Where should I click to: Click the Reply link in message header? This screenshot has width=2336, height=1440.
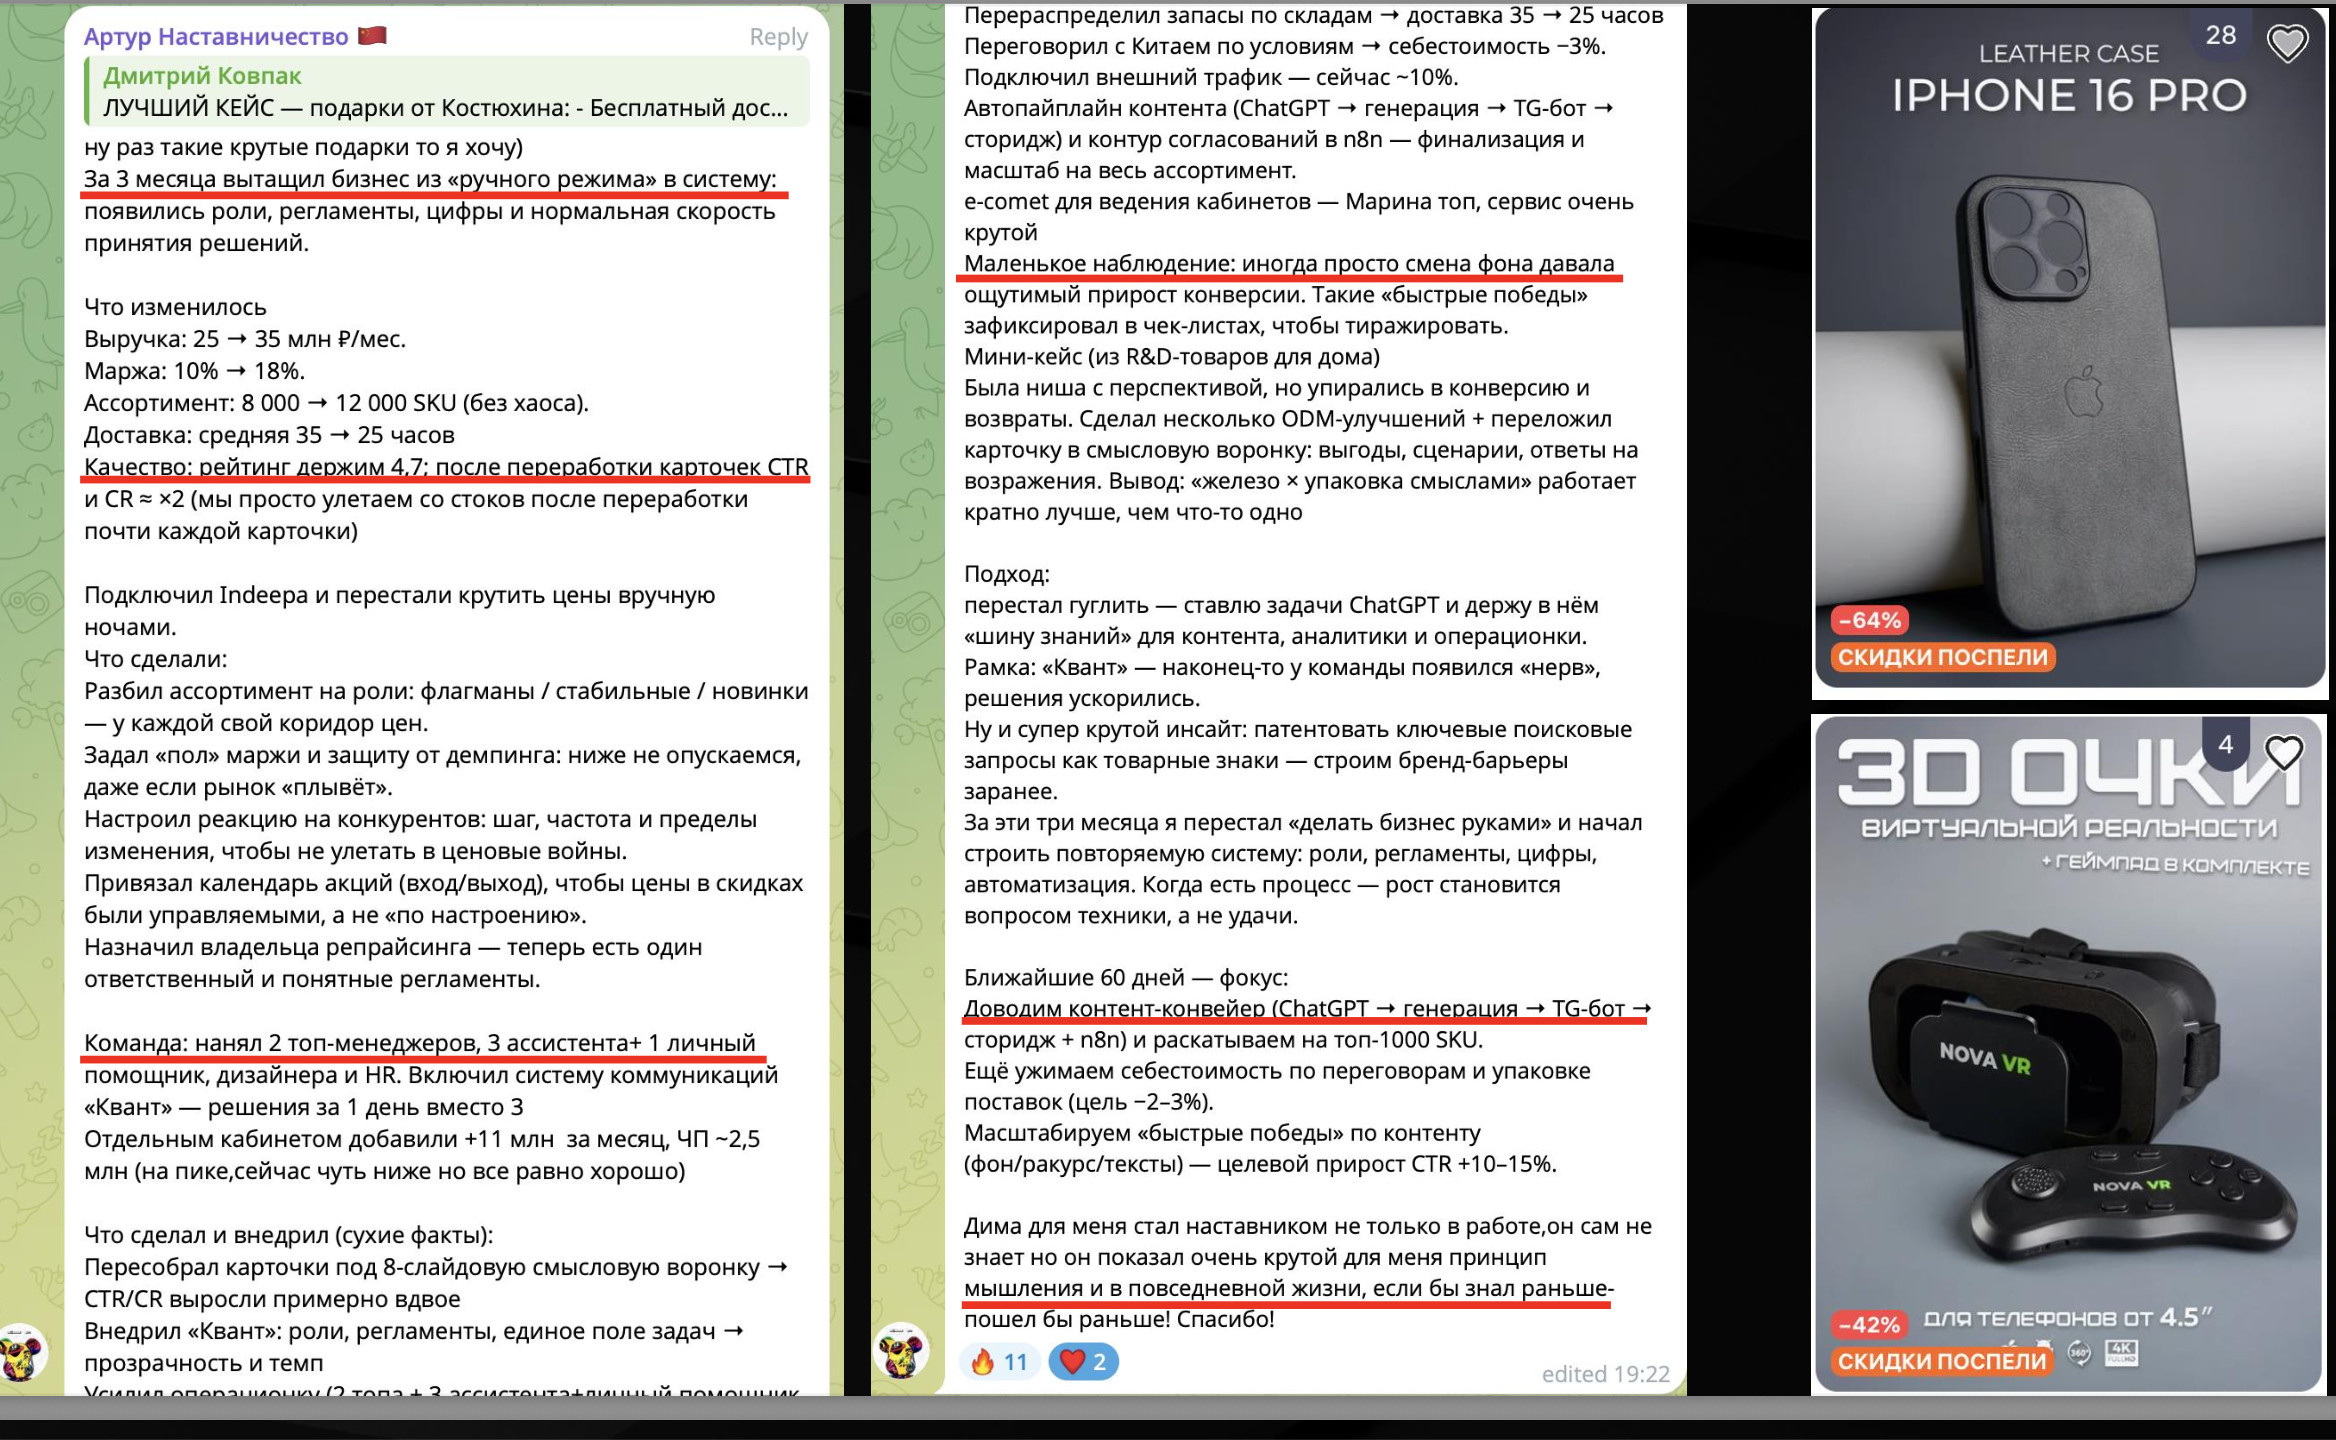[x=778, y=37]
